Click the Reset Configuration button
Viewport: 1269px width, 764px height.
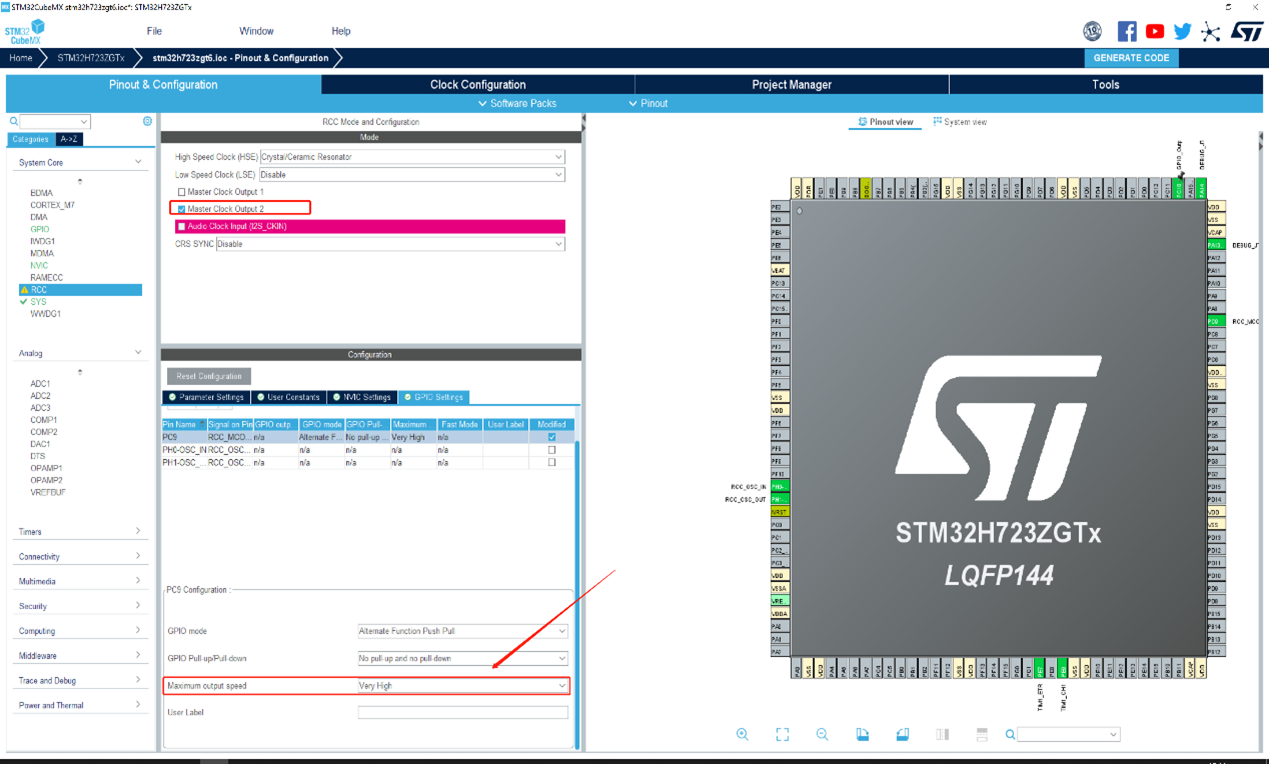coord(209,376)
